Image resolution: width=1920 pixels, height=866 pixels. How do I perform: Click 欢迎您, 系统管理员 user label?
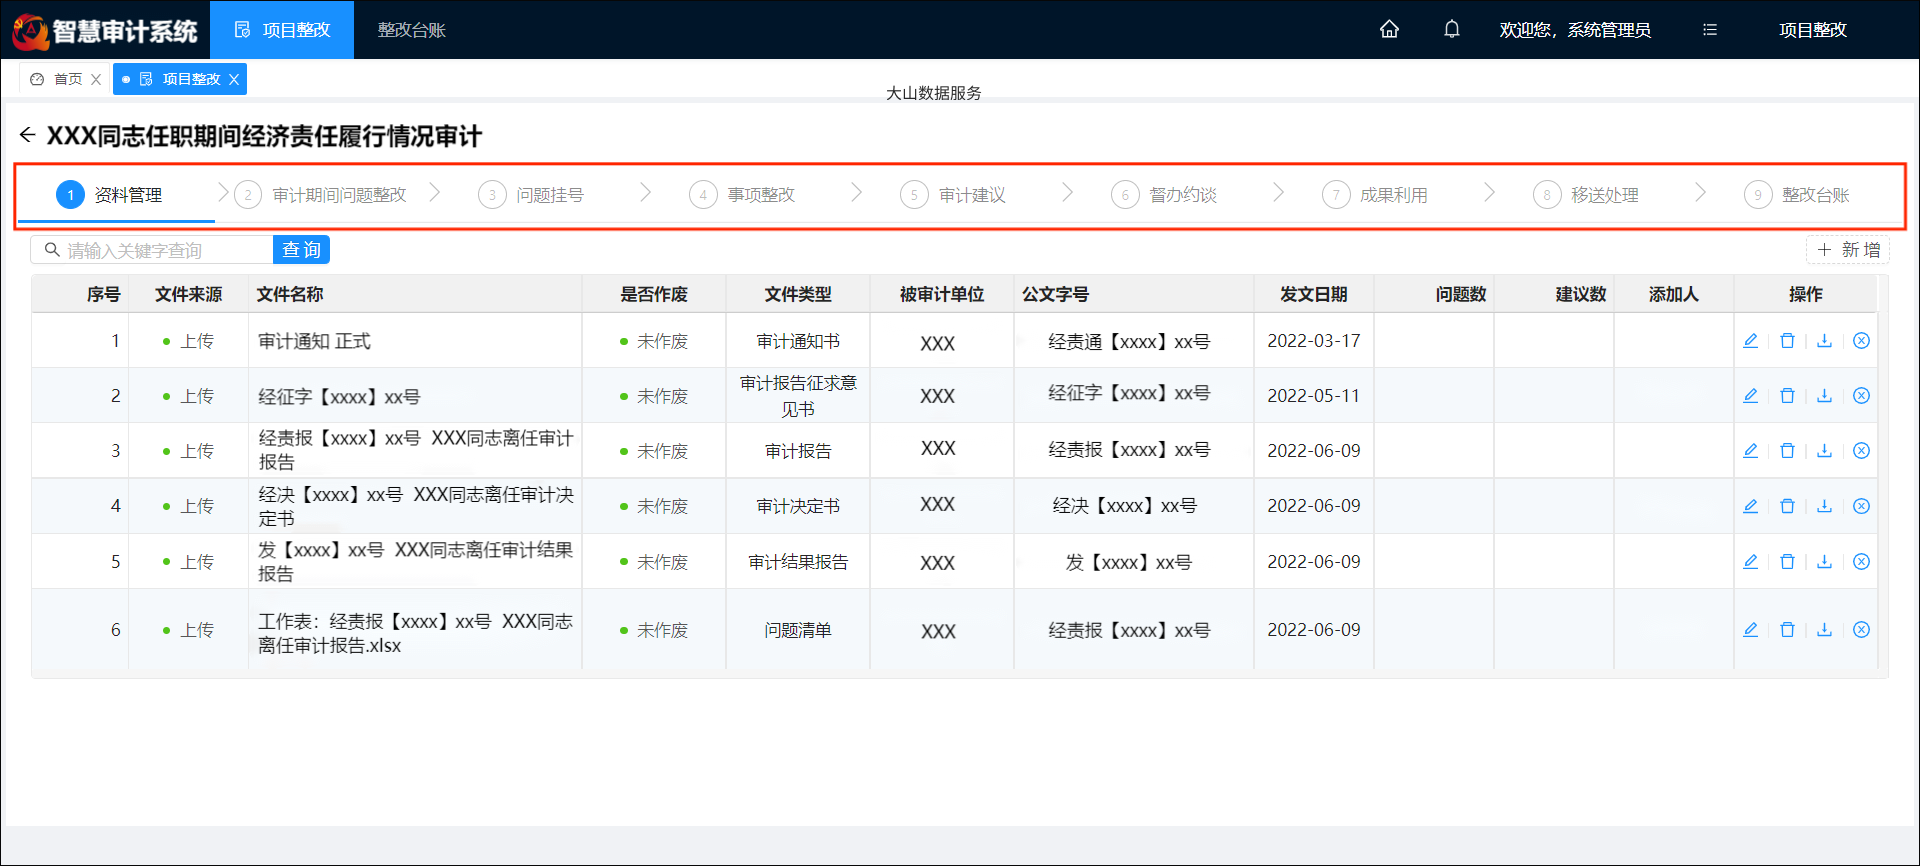tap(1575, 30)
